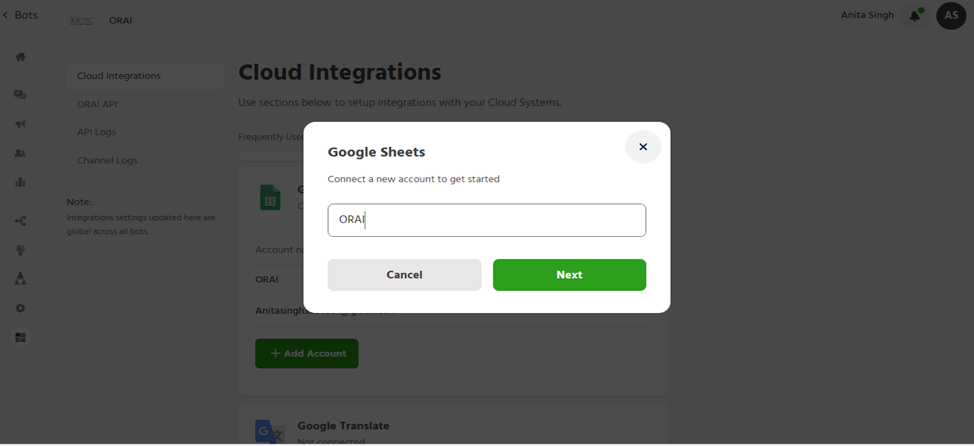
Task: Open the hierarchy tree sidebar icon
Action: coord(20,279)
